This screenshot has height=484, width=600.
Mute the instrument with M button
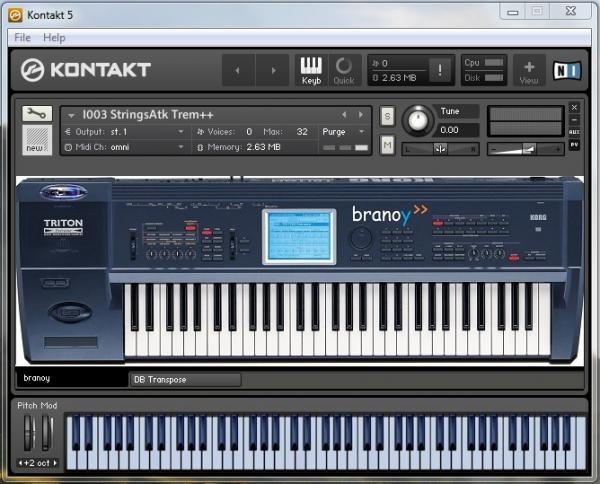pos(387,145)
